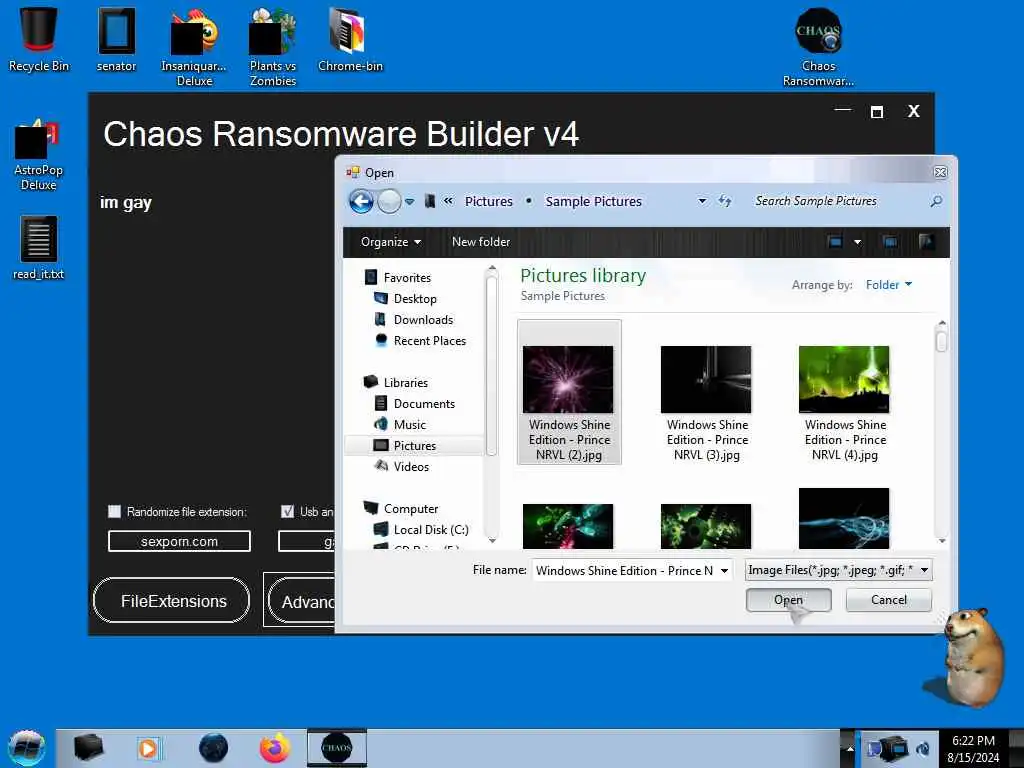Click the clock in the taskbar

click(x=973, y=748)
